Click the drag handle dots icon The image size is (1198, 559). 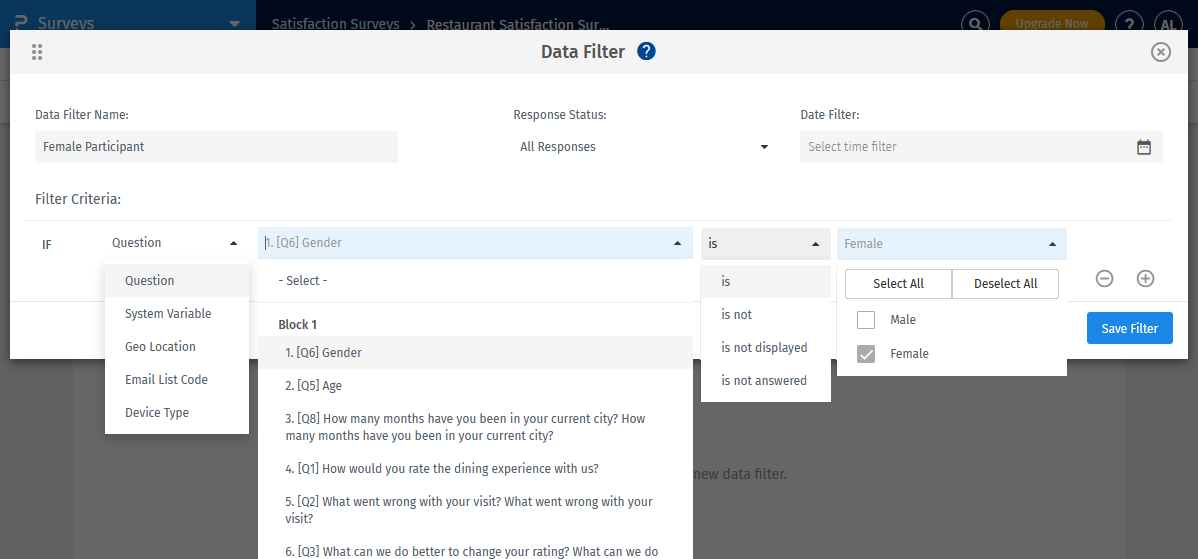point(37,52)
